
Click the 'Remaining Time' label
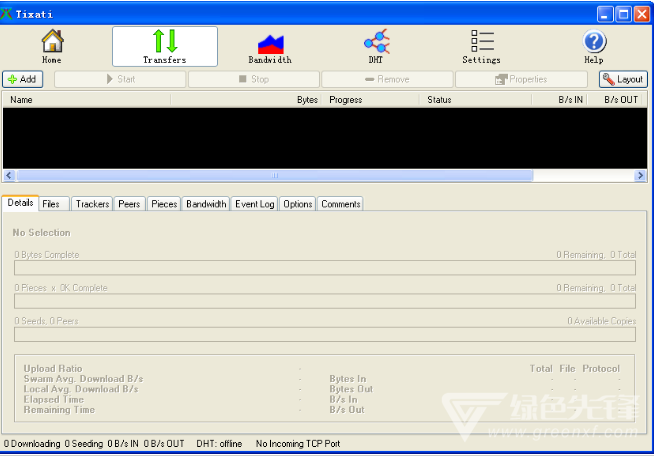59,410
